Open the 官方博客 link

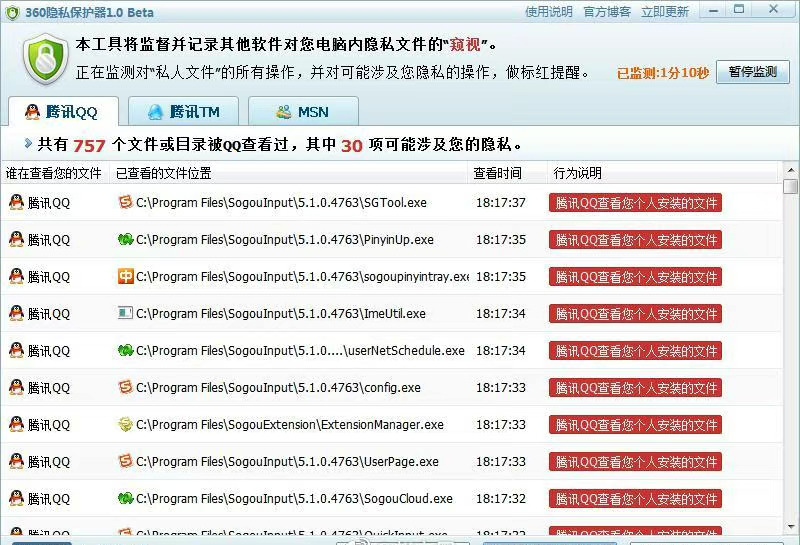pos(607,11)
